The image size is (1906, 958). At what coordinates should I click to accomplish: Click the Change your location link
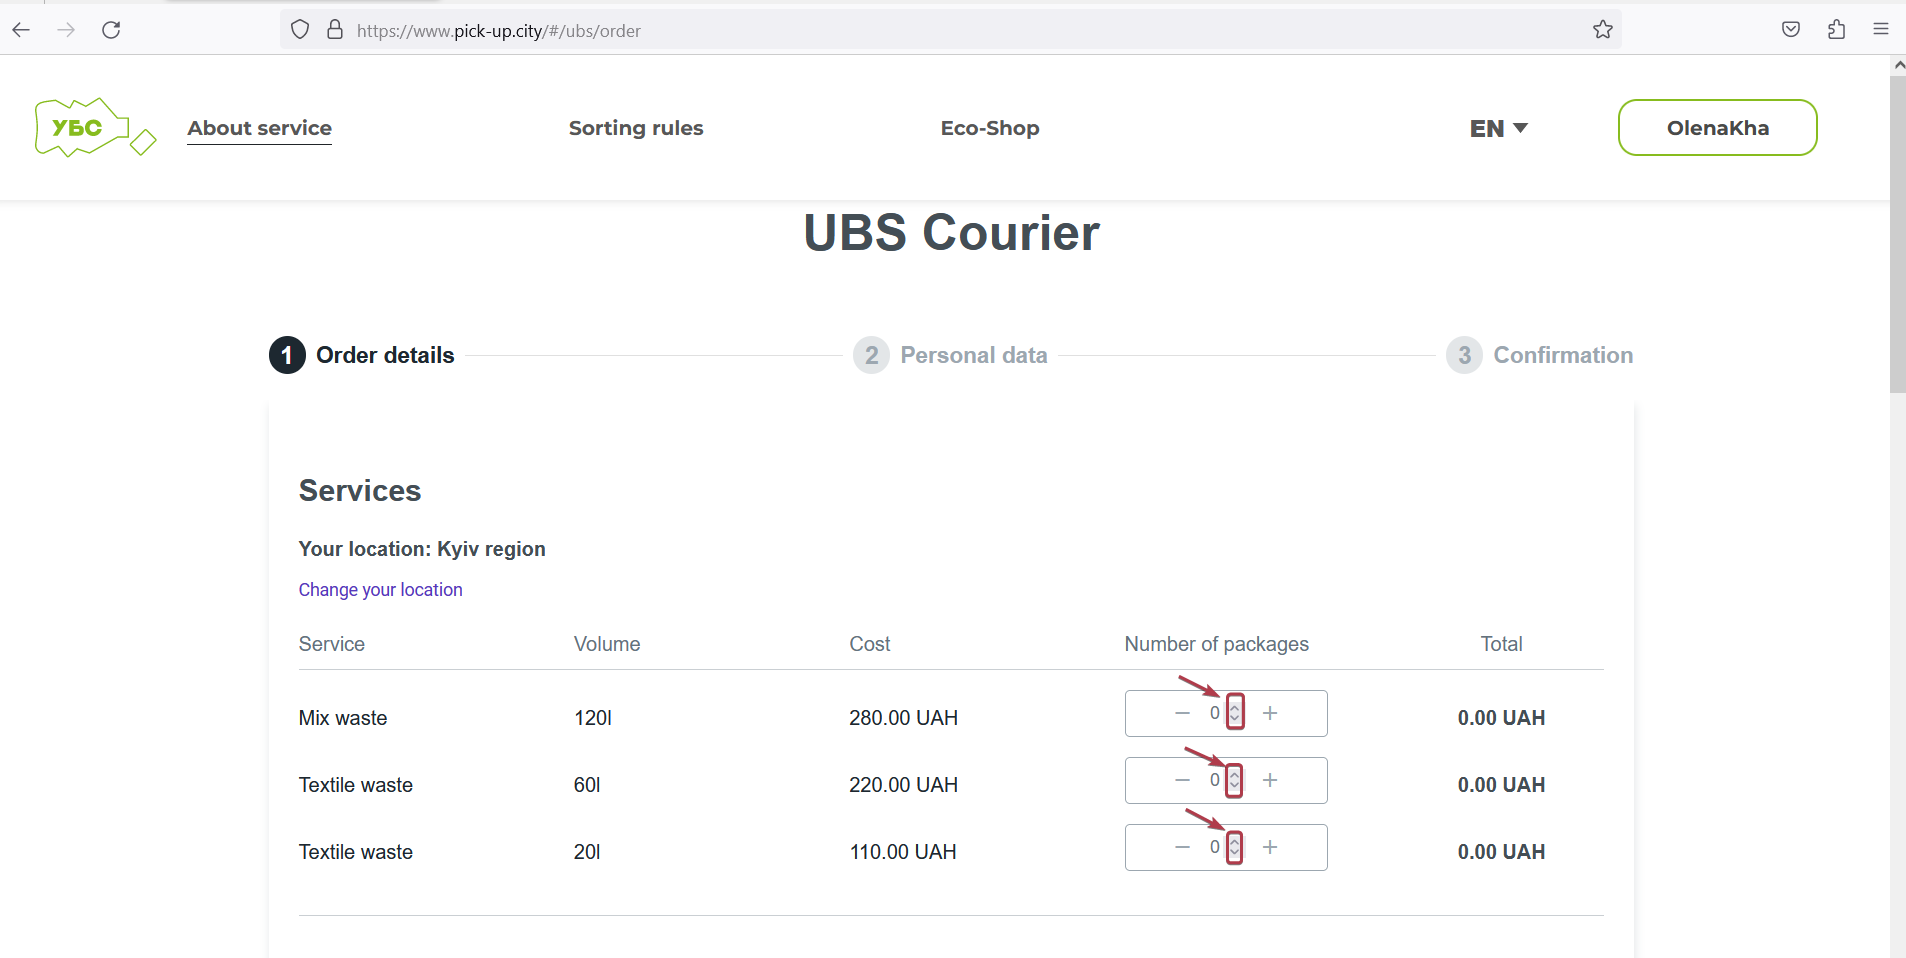tap(380, 589)
